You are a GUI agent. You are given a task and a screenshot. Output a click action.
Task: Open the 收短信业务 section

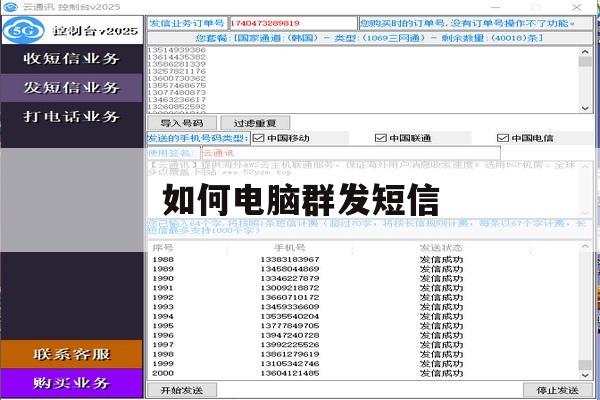72,59
